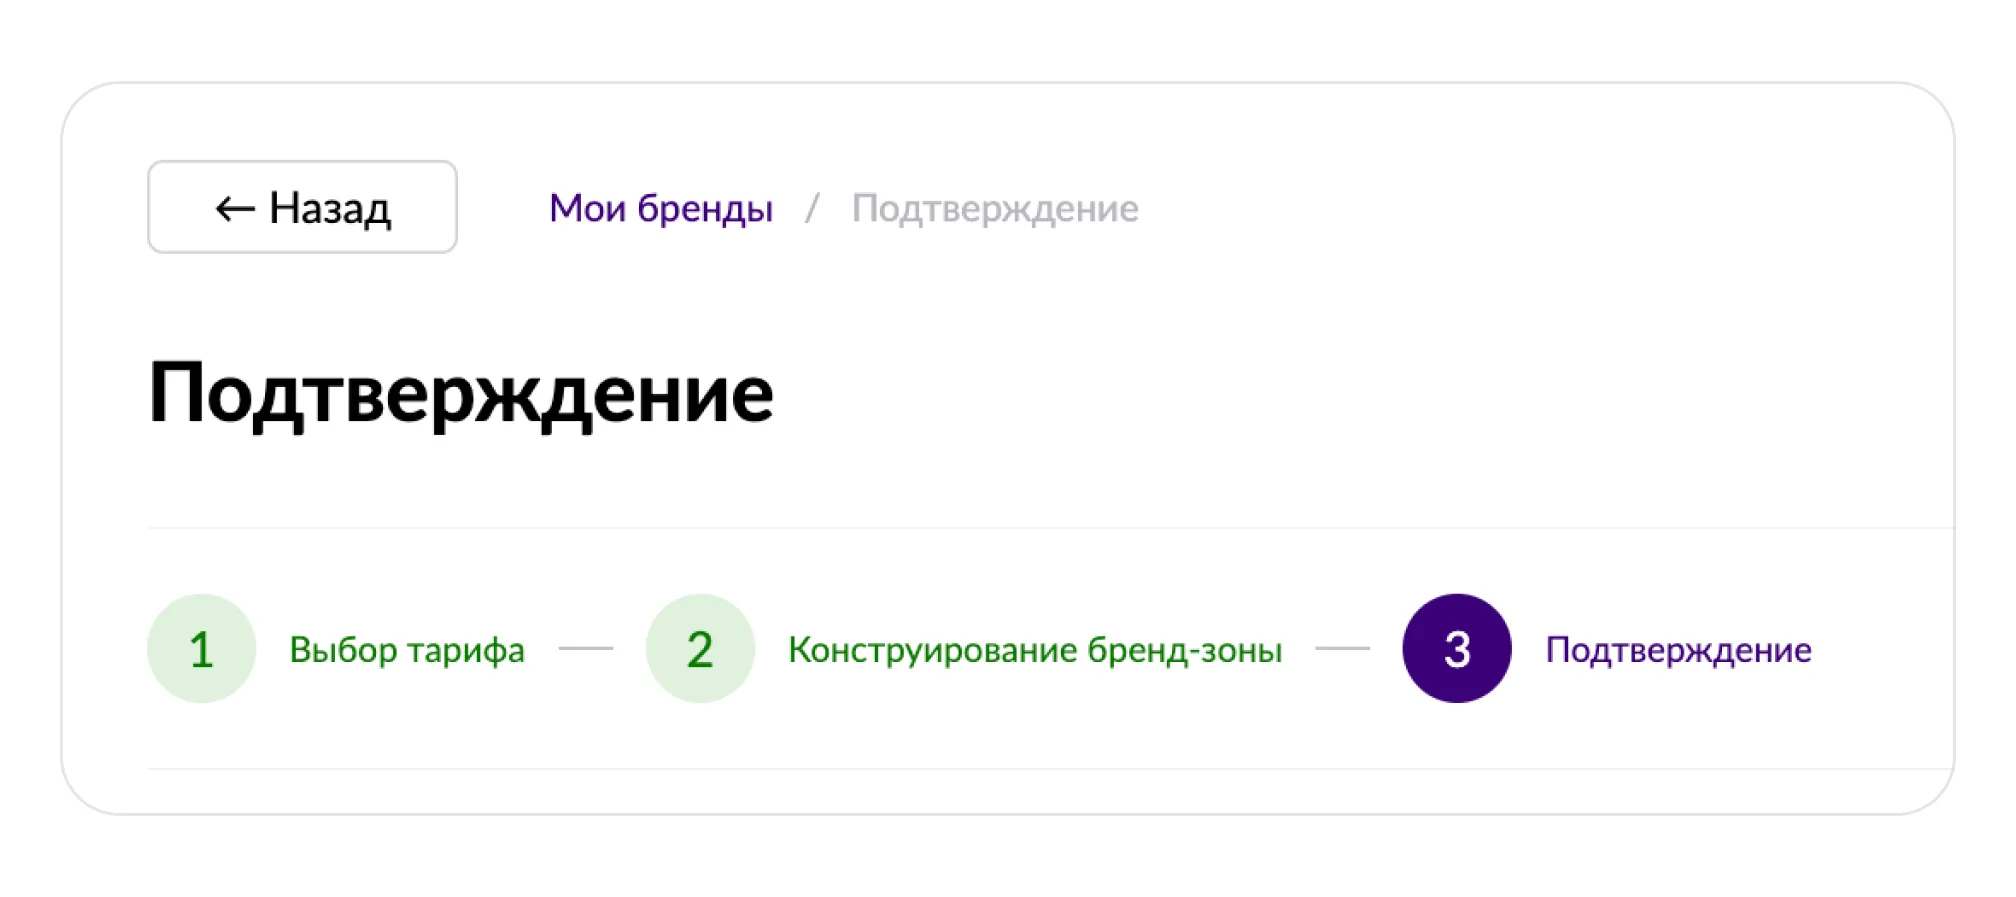Click the word Назад in the back button

point(330,208)
